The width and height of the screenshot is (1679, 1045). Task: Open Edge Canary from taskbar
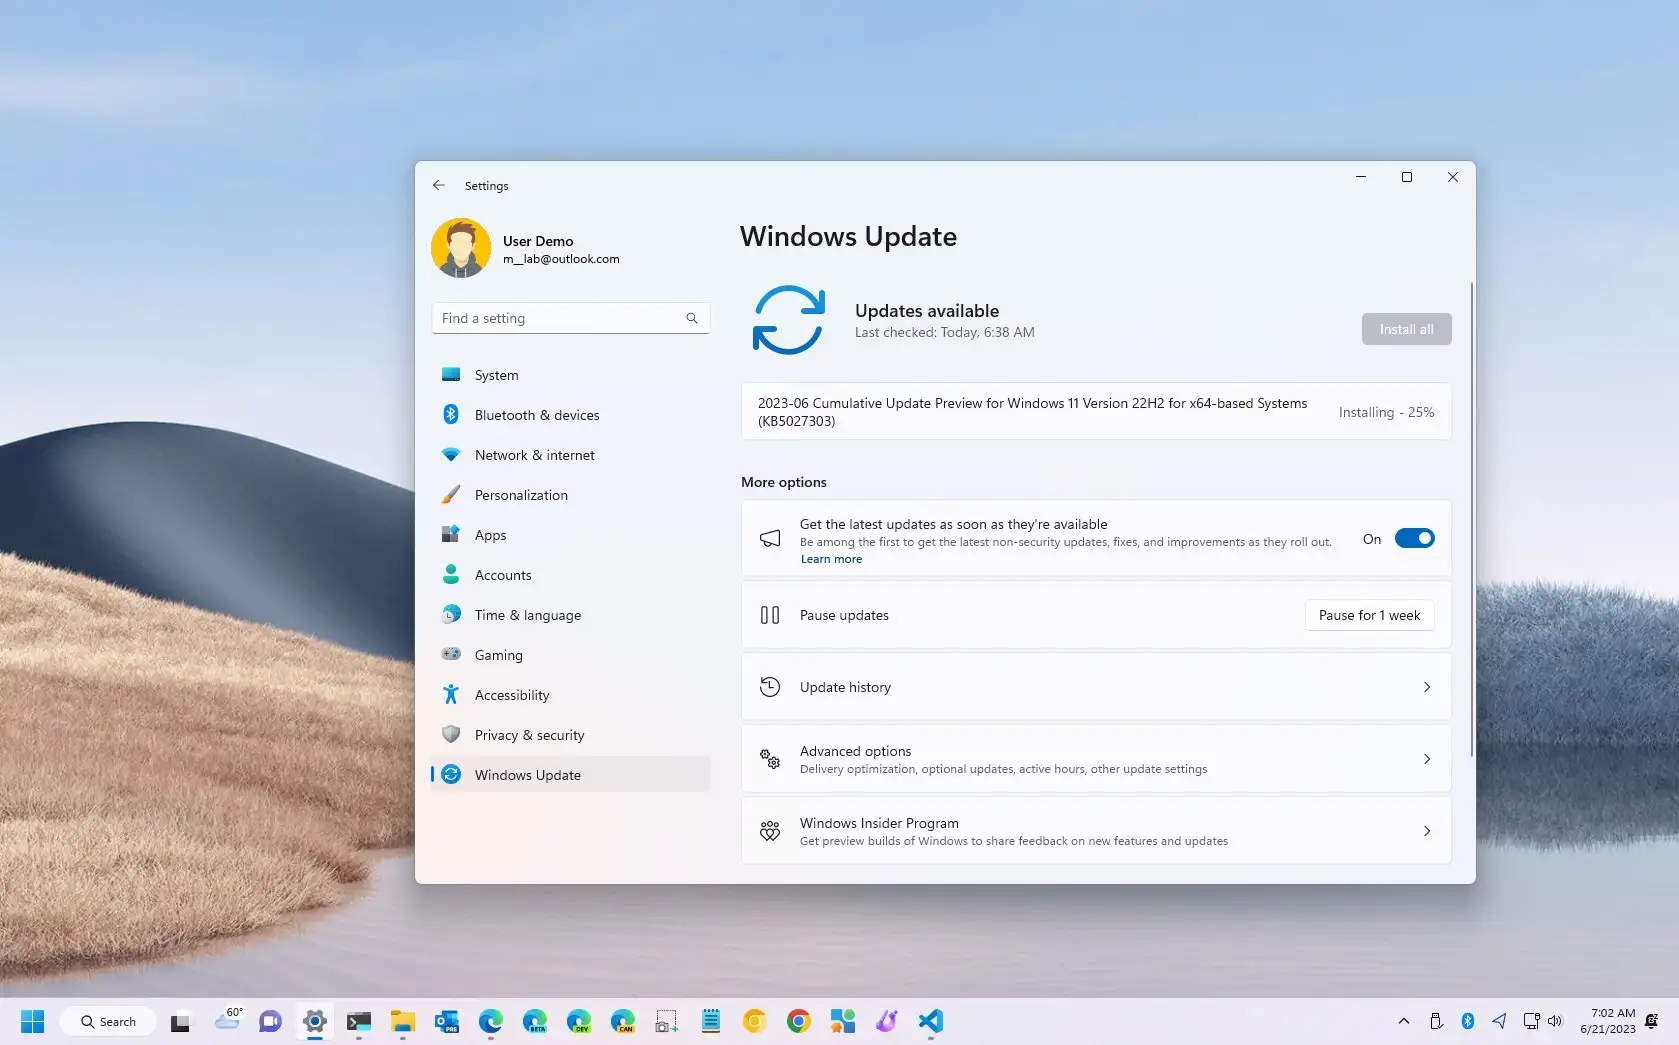click(623, 1021)
